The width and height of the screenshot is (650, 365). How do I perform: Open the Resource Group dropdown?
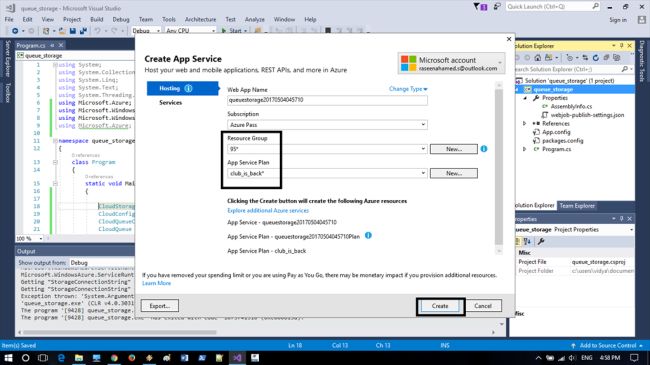coord(327,149)
